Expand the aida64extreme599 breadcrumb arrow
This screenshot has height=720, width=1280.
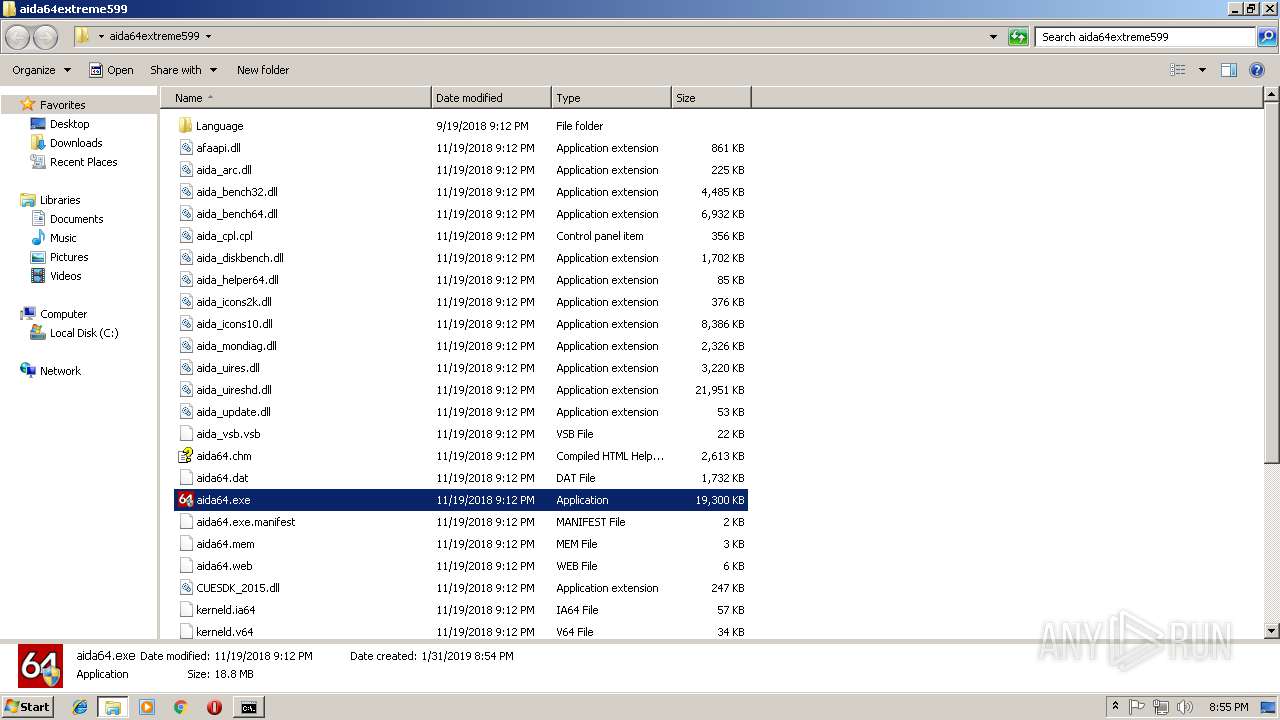208,37
